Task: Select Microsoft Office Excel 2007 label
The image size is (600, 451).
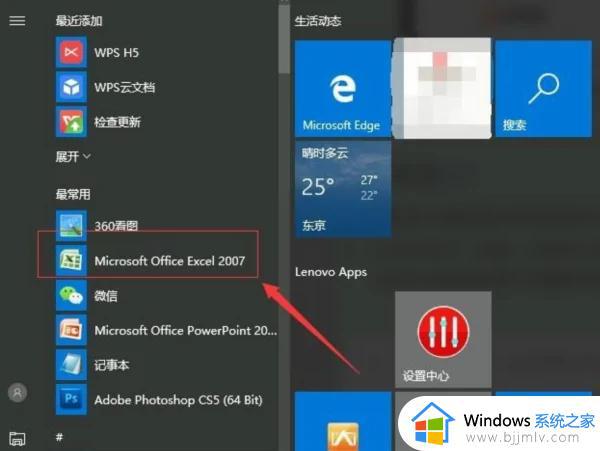Action: click(170, 261)
